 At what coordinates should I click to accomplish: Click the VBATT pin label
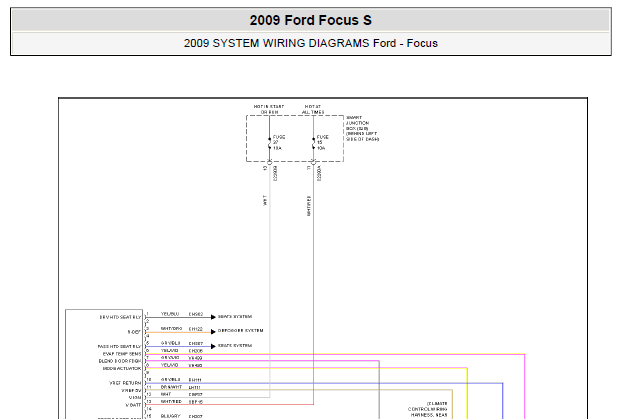[x=133, y=405]
